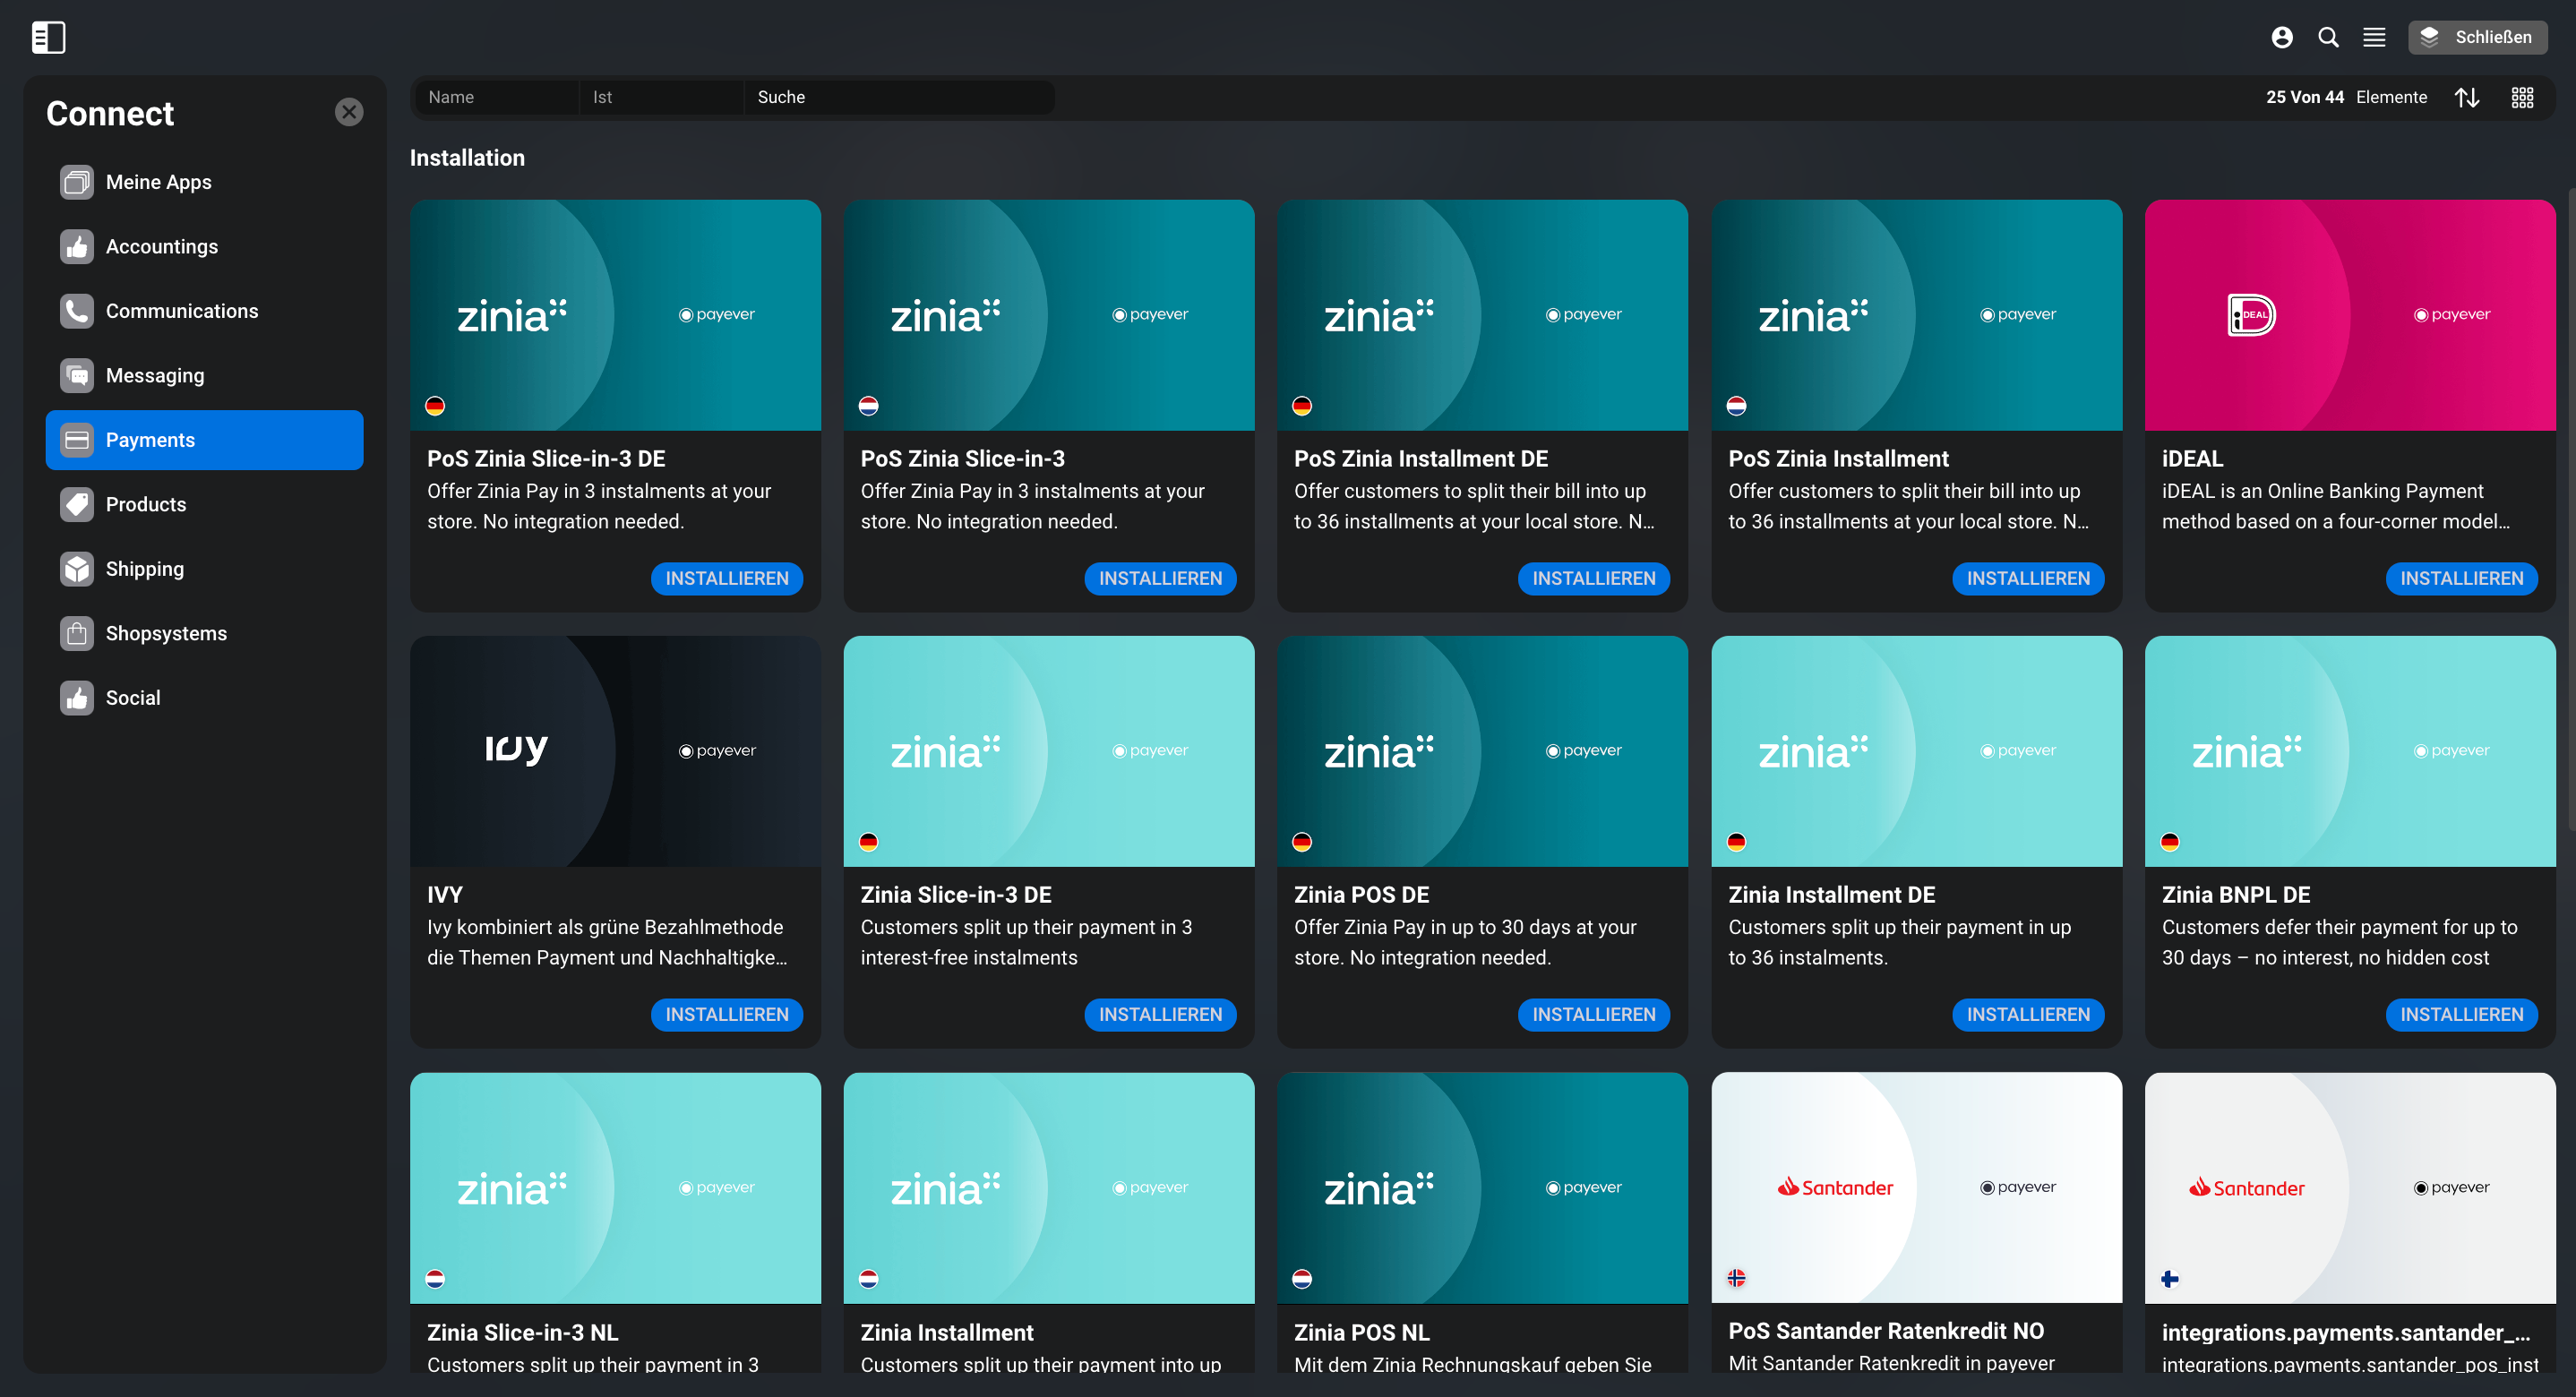Open integrations.payments.santander card thumbnail

[2350, 1188]
